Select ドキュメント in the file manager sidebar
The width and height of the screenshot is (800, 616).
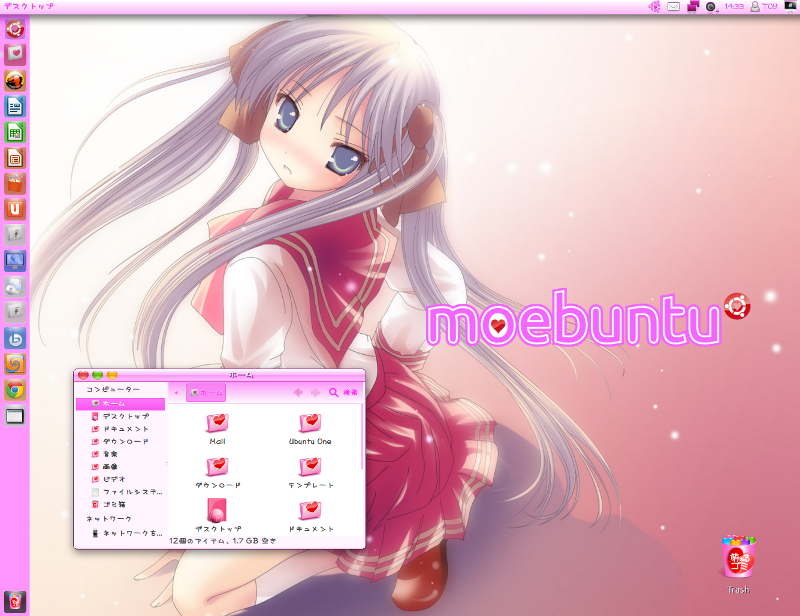tap(120, 429)
